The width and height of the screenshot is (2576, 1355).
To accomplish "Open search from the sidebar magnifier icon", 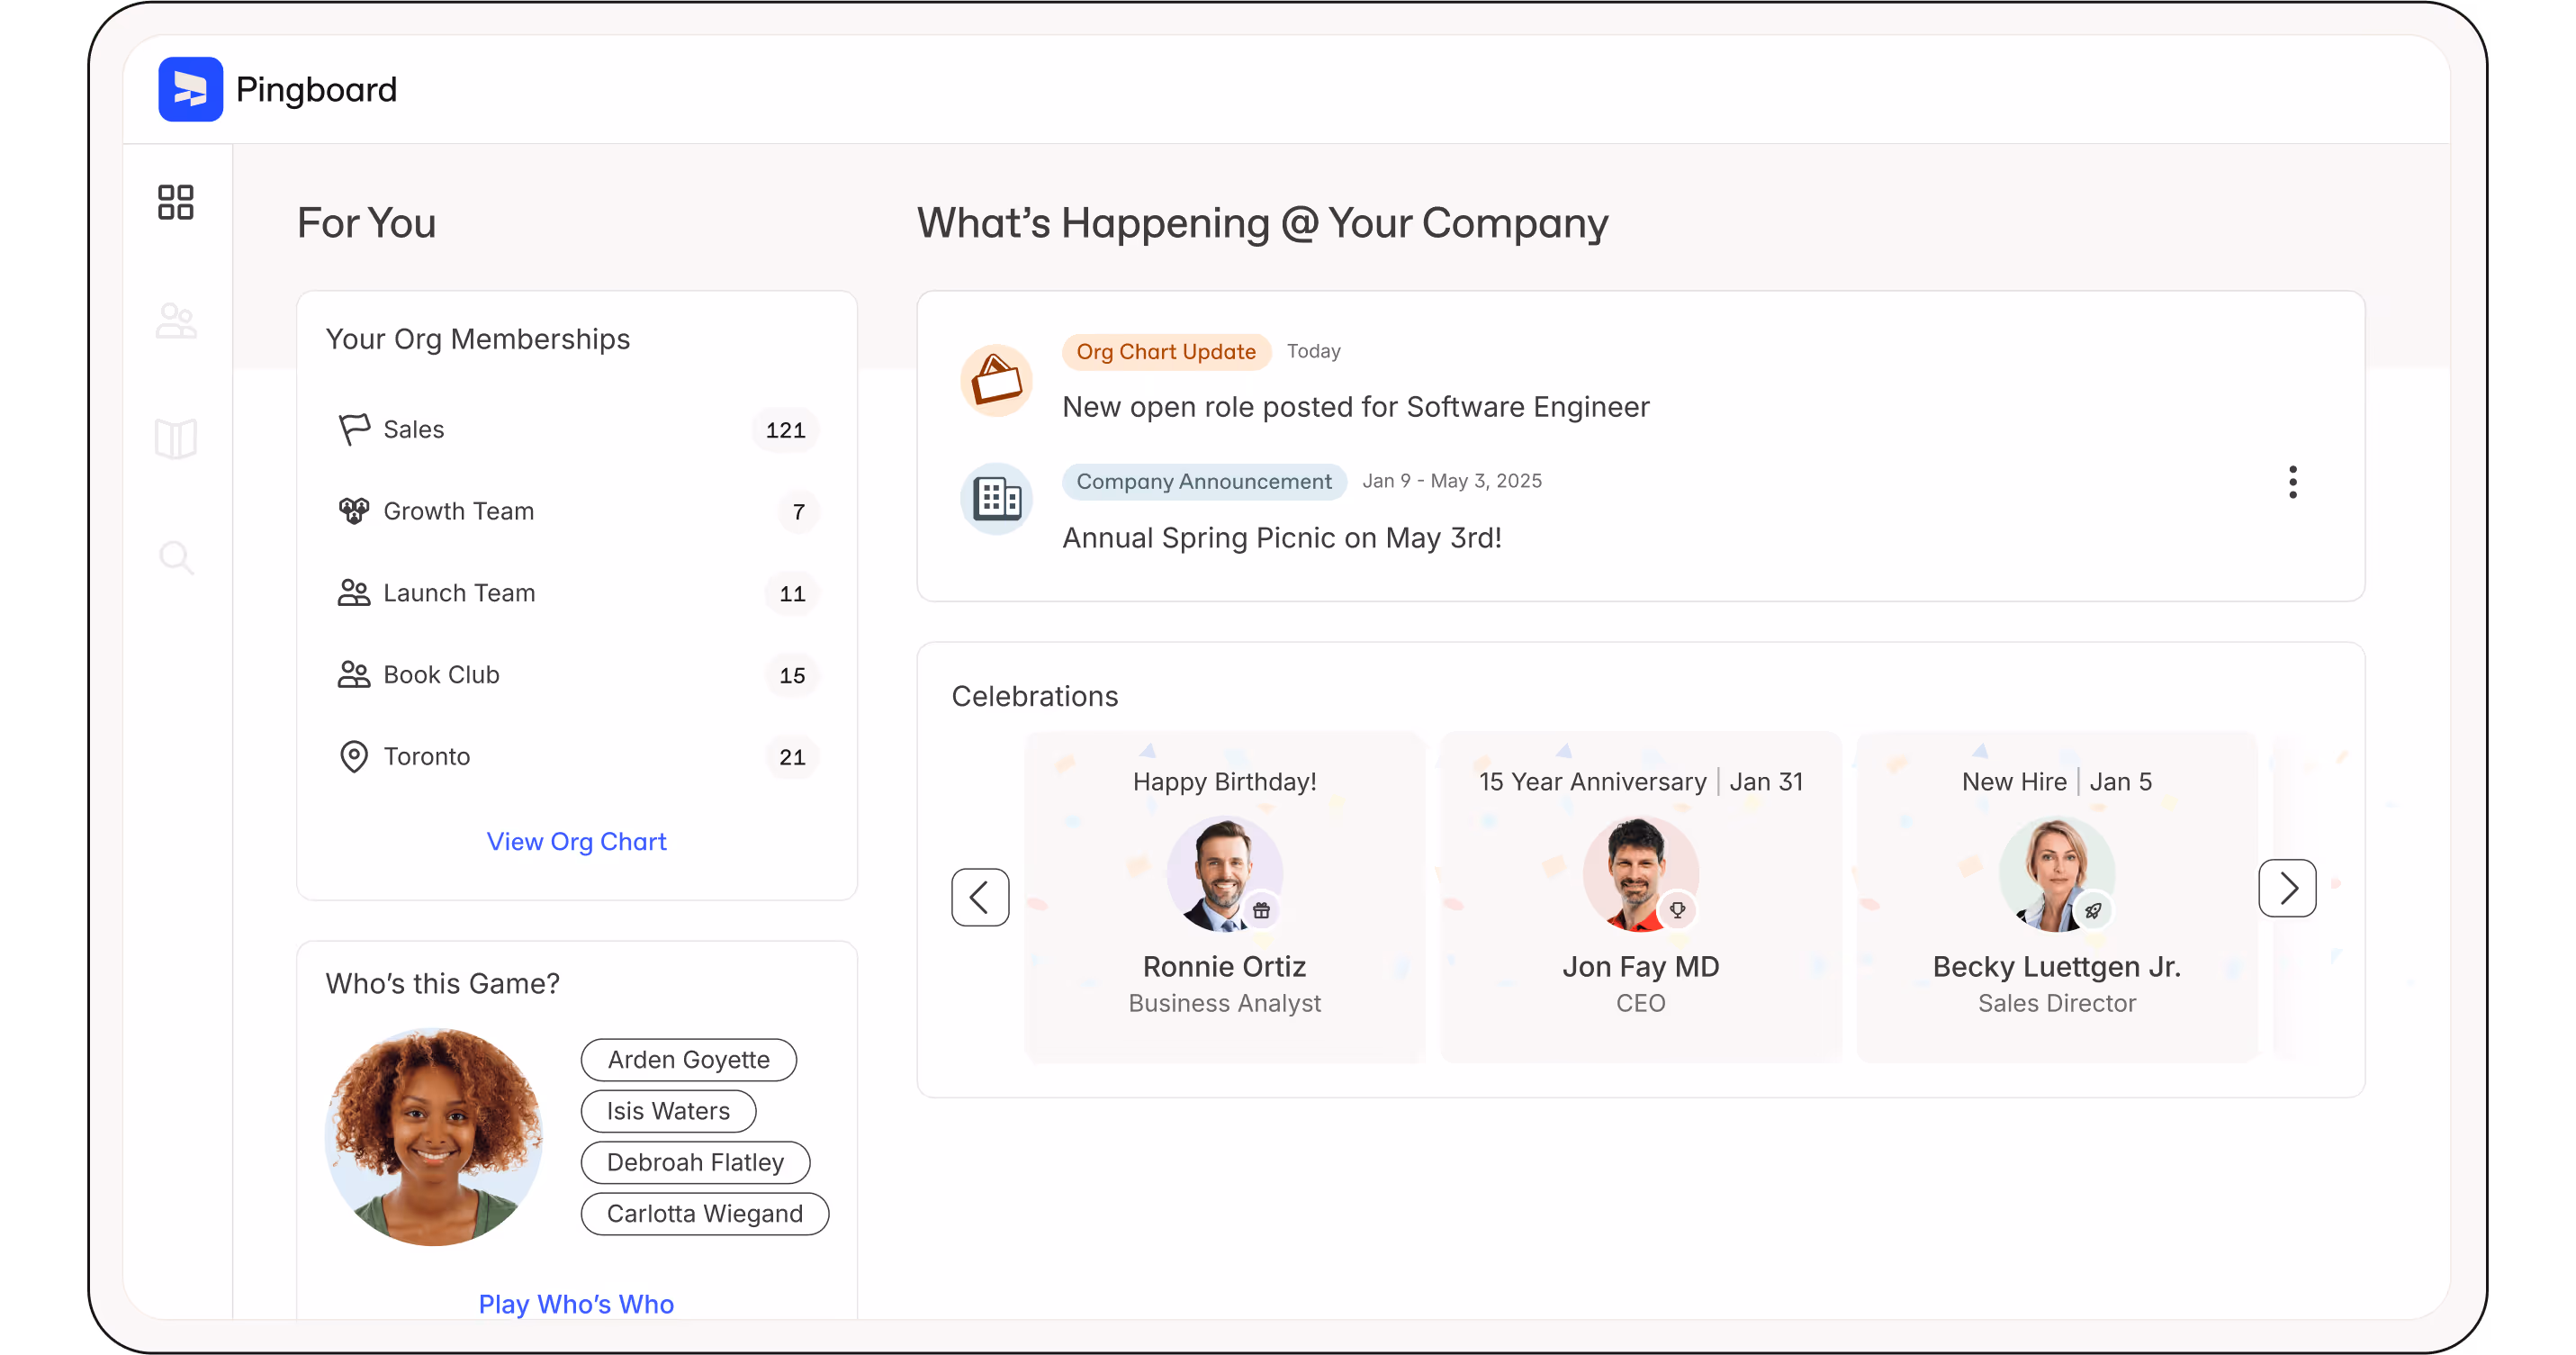I will [x=176, y=557].
